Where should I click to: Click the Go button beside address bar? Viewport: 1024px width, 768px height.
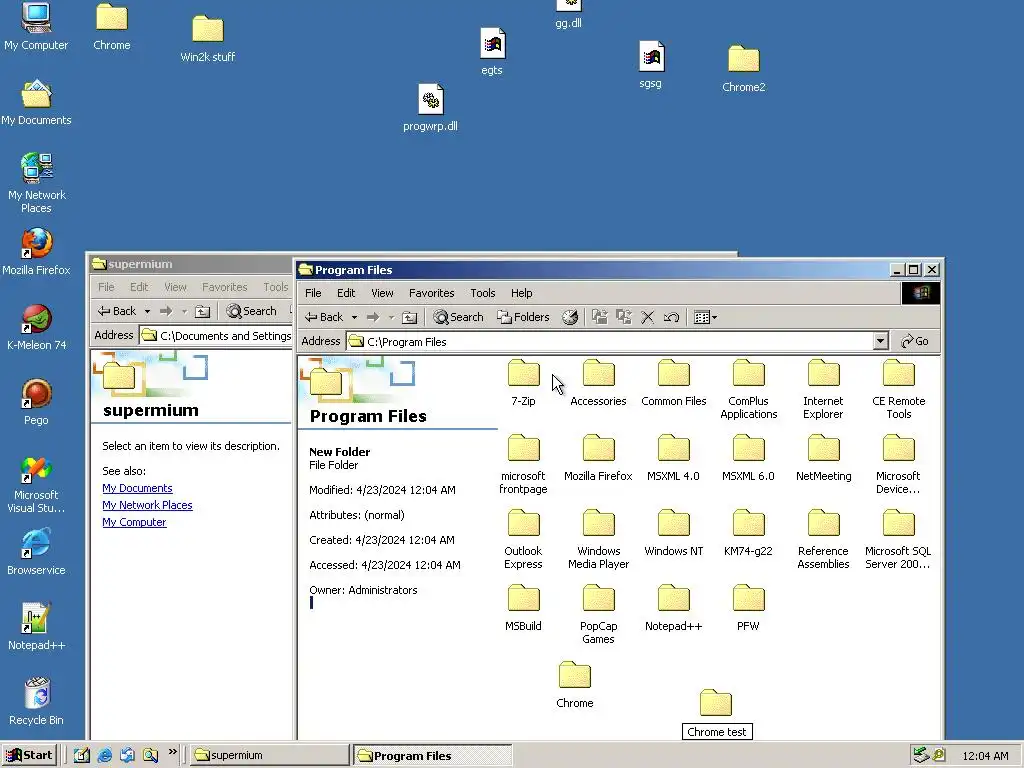[915, 341]
